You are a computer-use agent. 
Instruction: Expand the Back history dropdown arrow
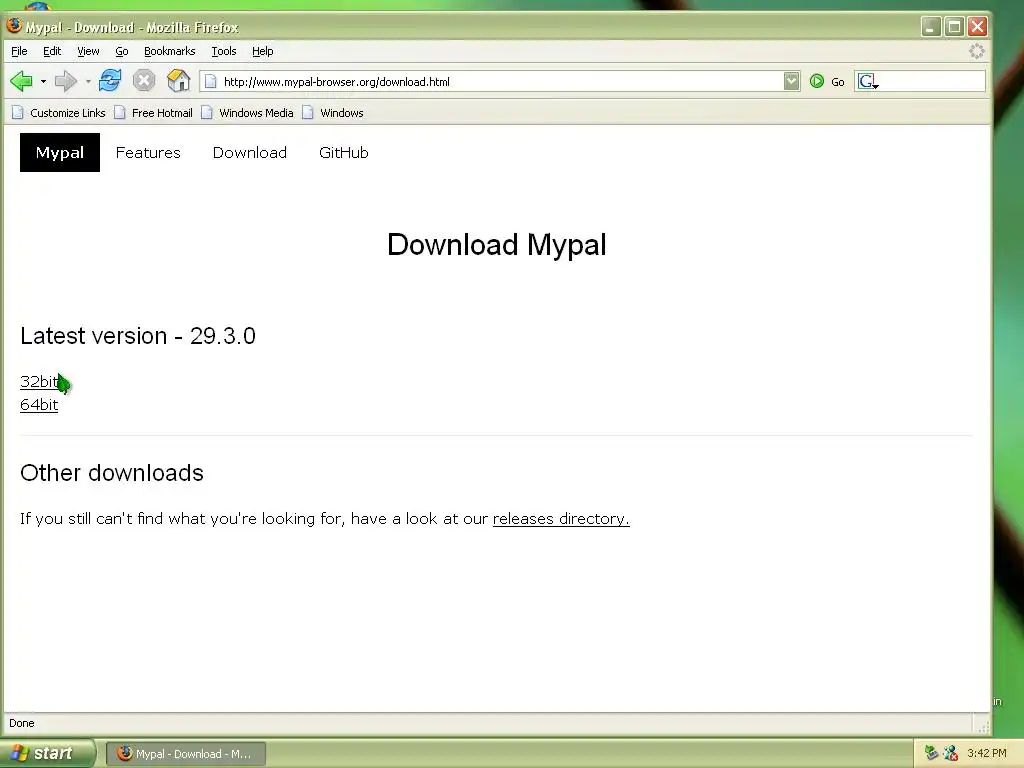43,82
